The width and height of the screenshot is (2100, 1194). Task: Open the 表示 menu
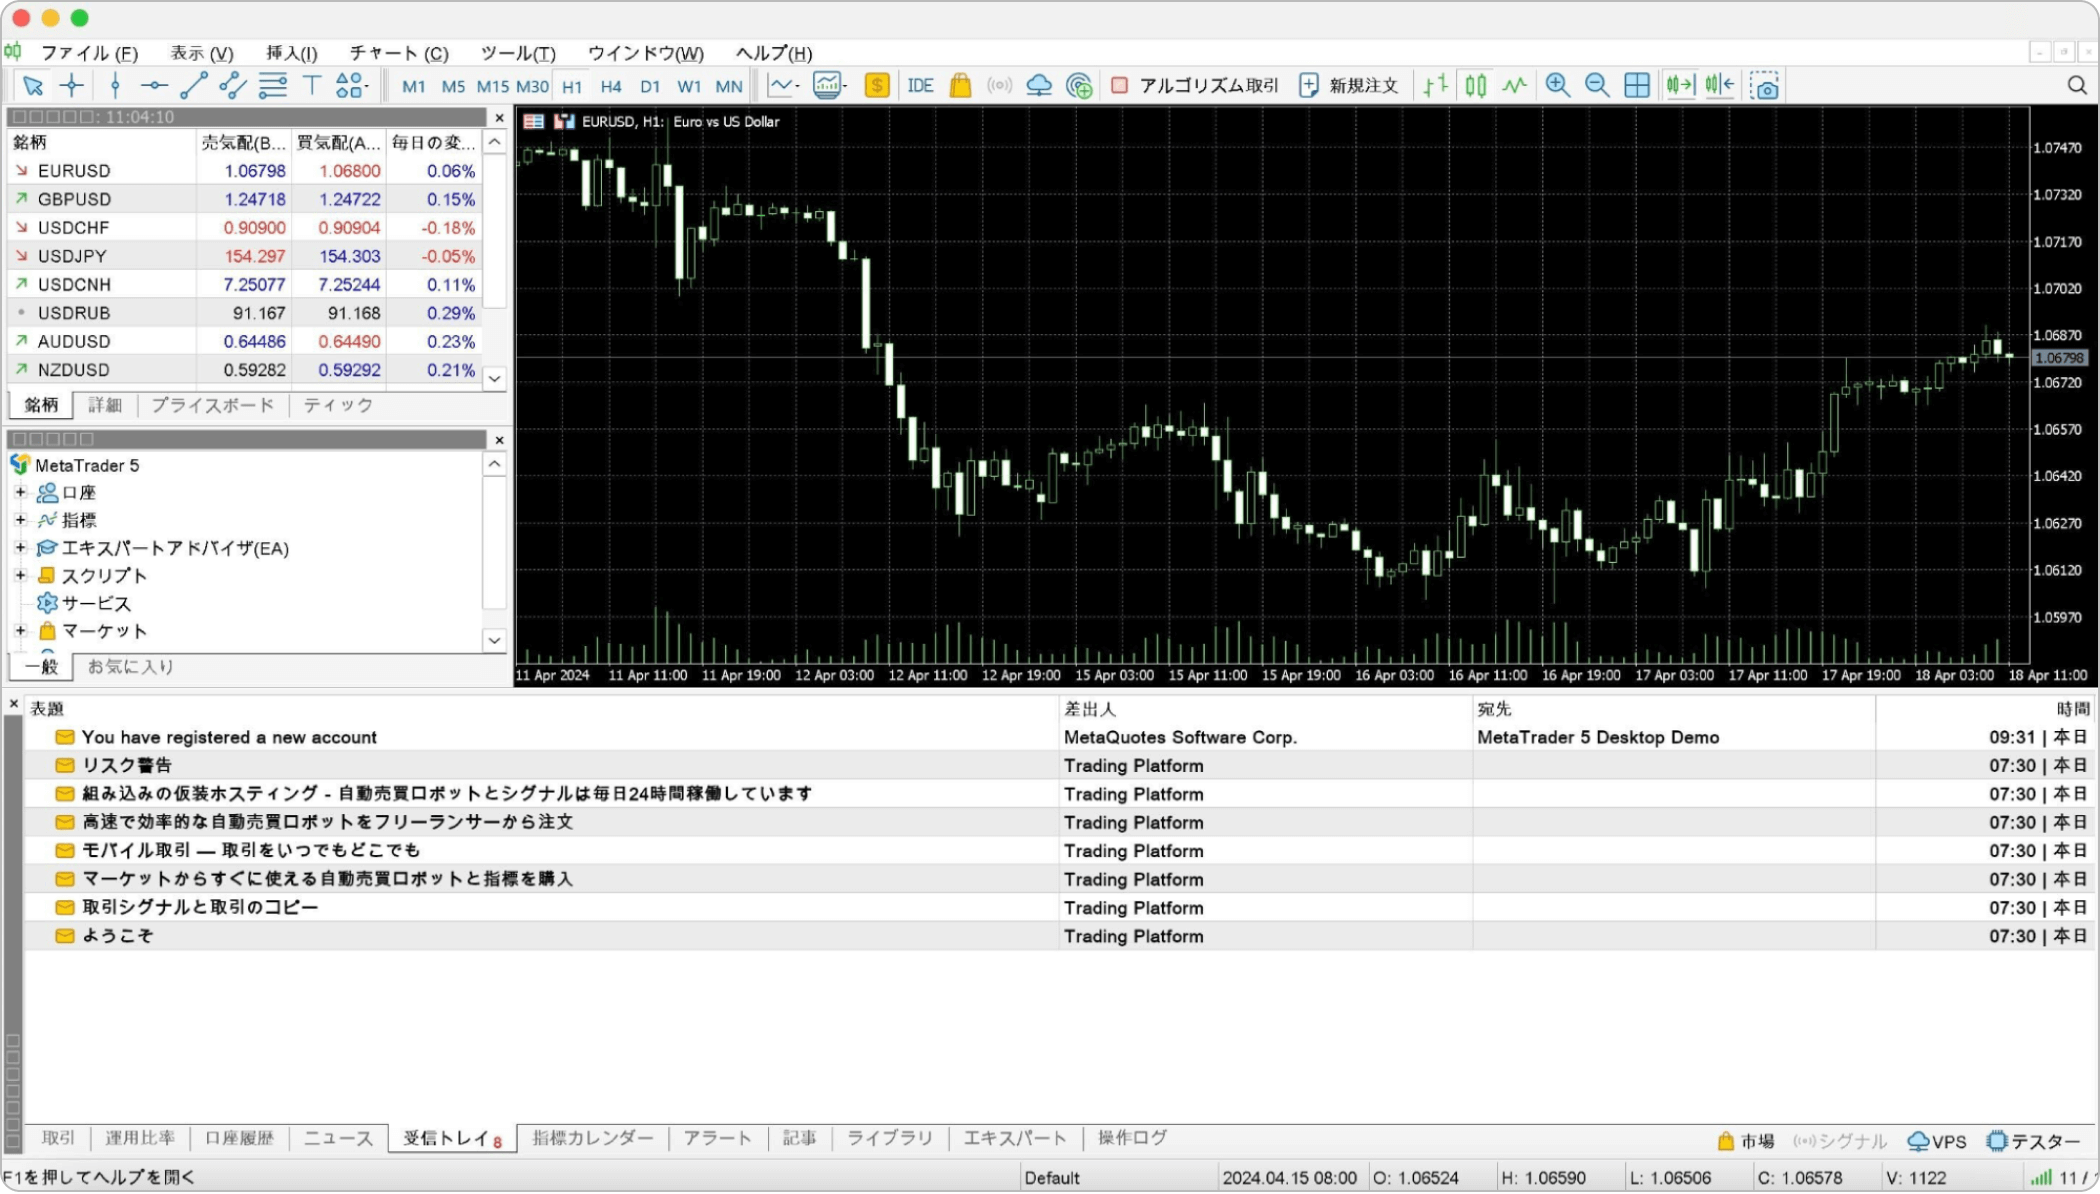[x=201, y=53]
